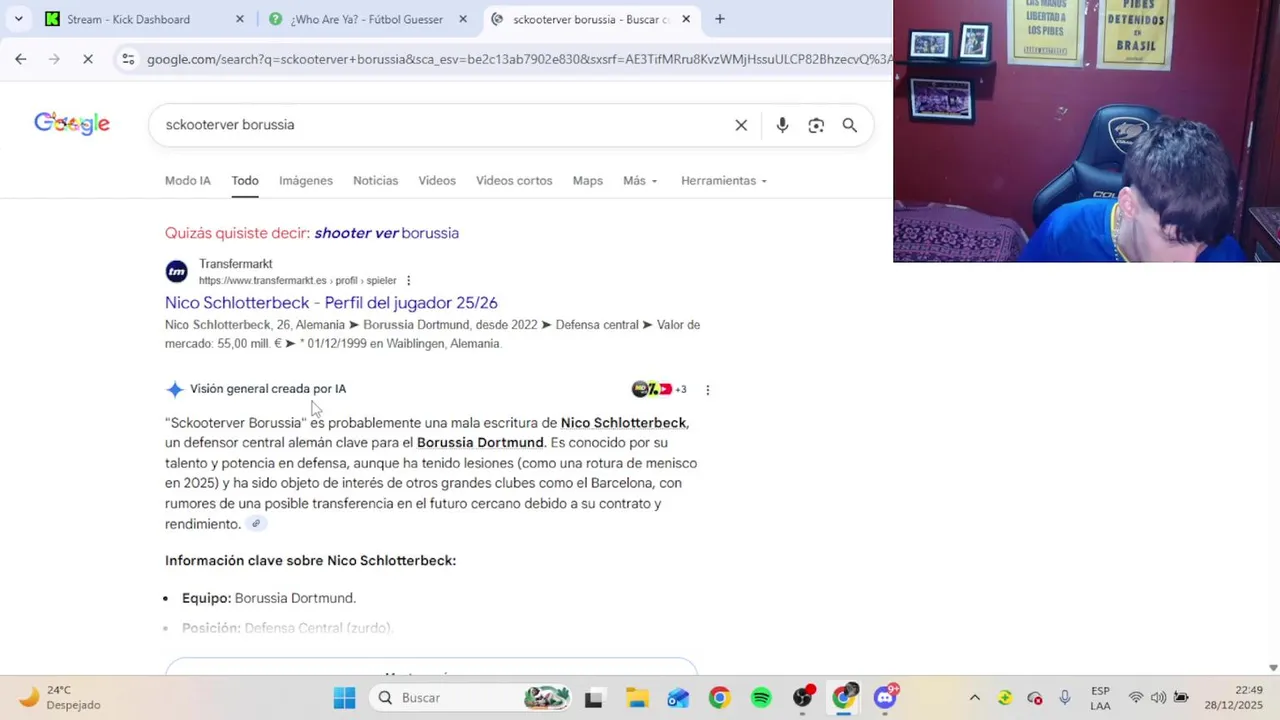This screenshot has height=720, width=1280.
Task: Open Nico Schlotterbeck Transfermarkt profile link
Action: (331, 303)
